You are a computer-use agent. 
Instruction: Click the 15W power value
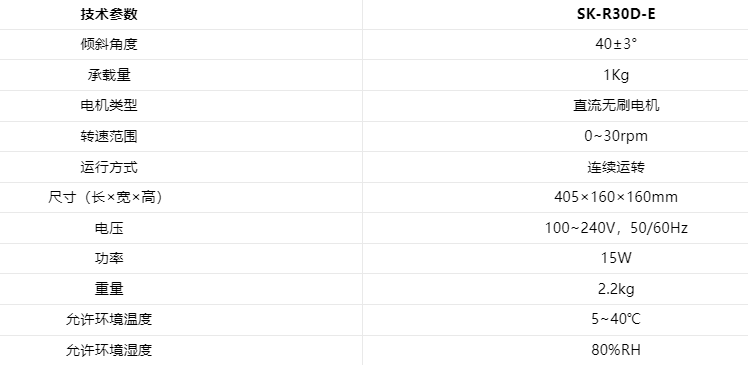[616, 258]
